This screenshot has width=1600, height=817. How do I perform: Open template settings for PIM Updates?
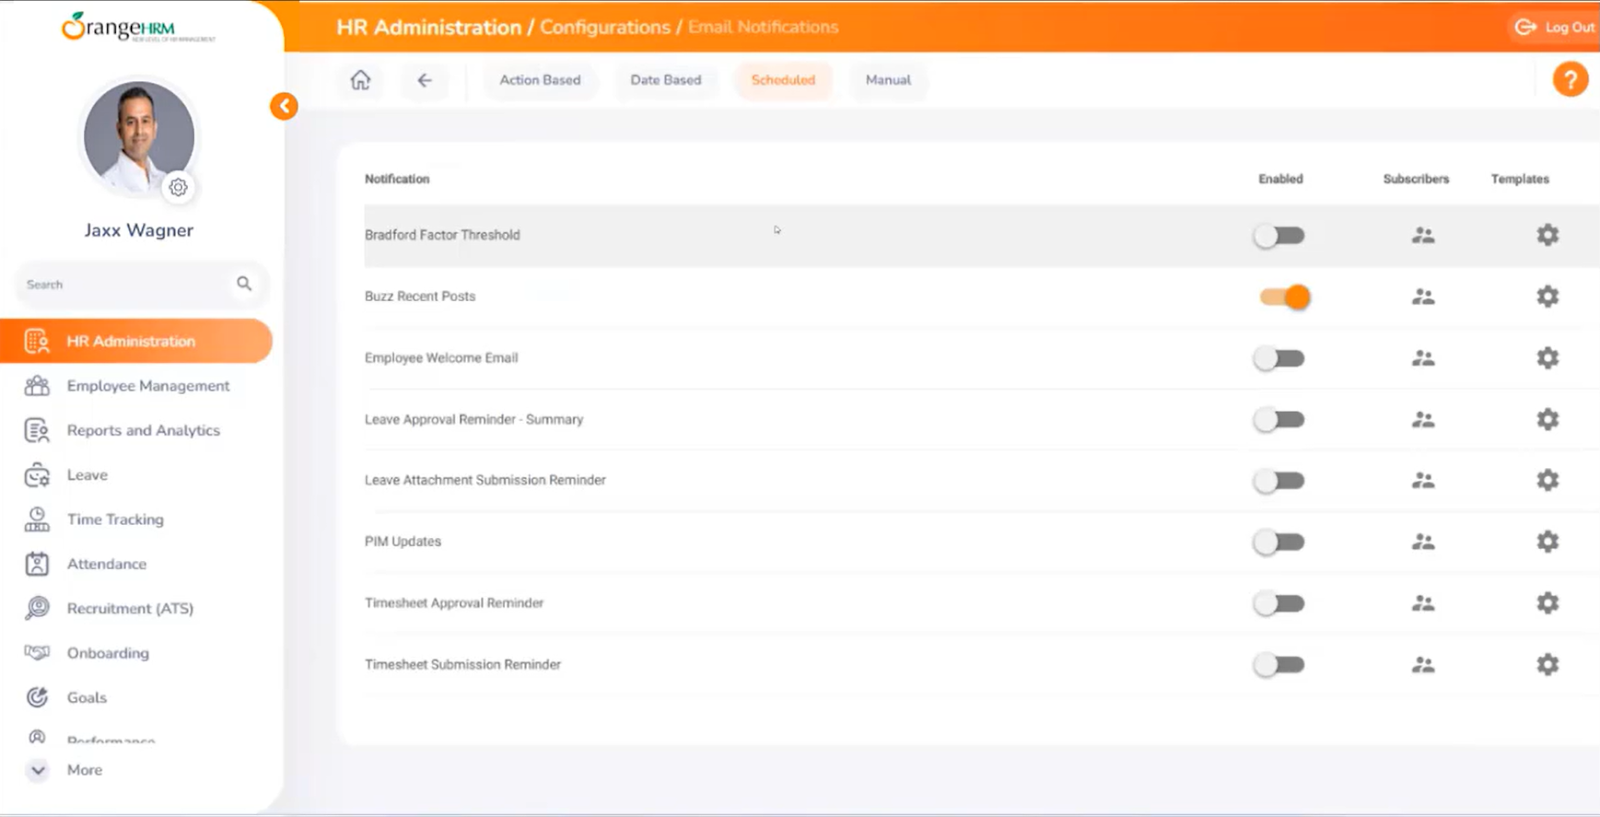click(1547, 542)
